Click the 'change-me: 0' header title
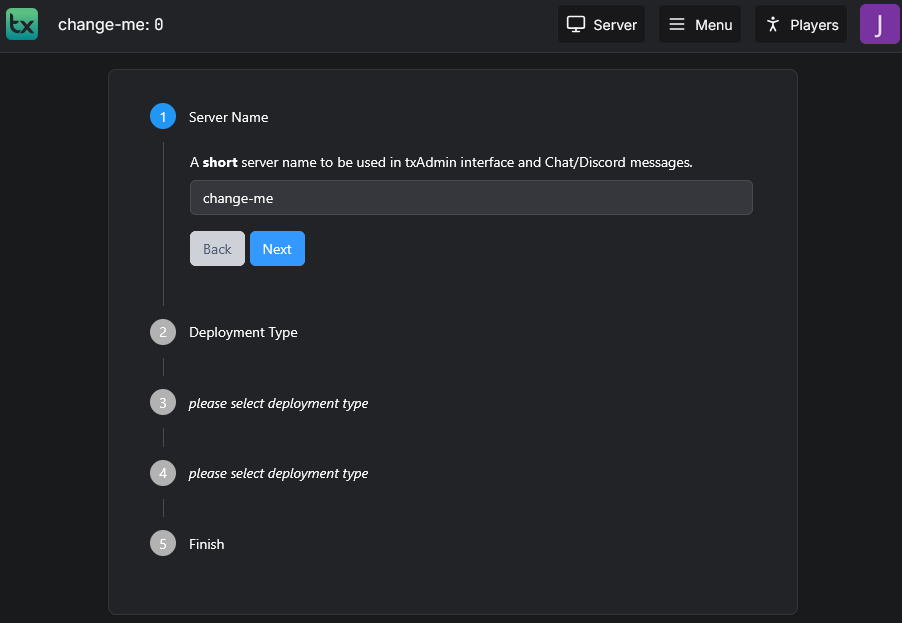This screenshot has height=623, width=902. point(110,24)
